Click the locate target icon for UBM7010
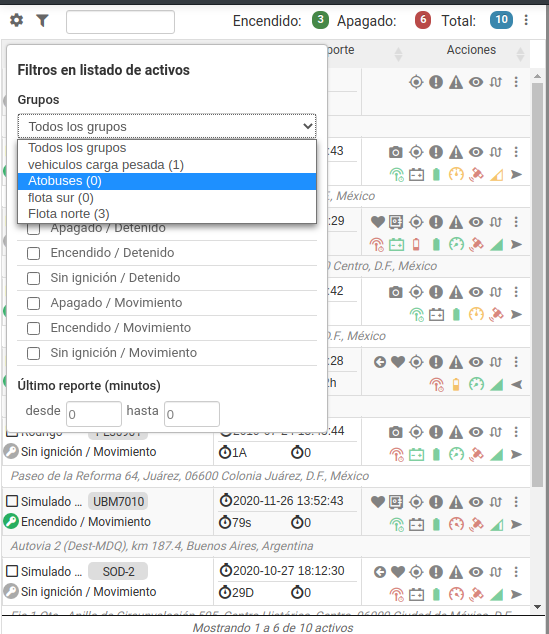 [416, 502]
